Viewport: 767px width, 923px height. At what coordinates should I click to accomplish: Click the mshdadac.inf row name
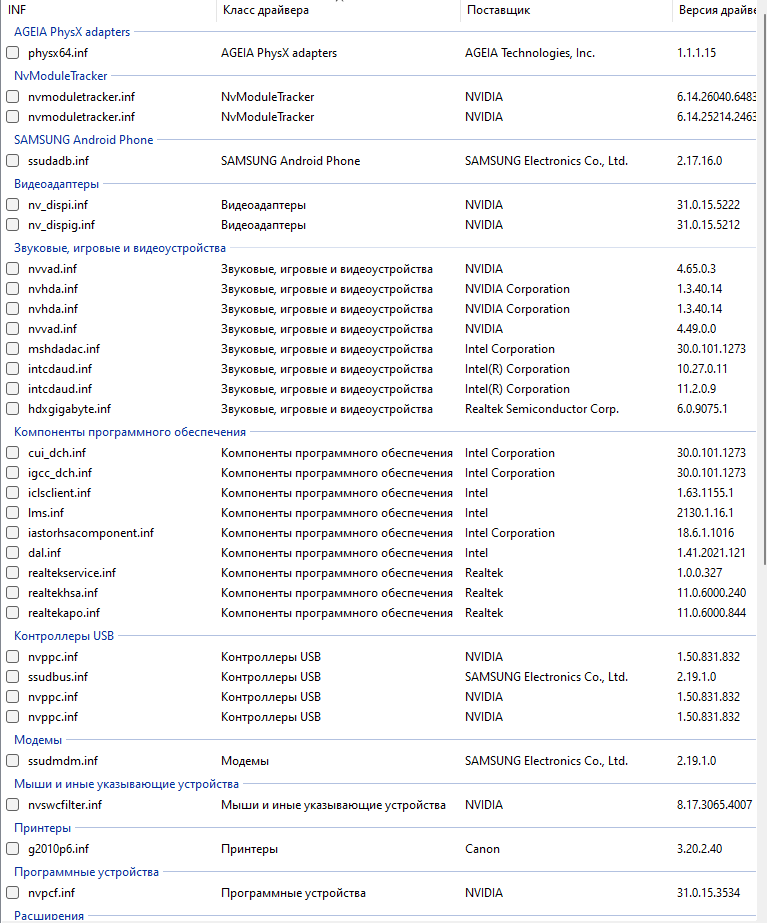pyautogui.click(x=64, y=349)
